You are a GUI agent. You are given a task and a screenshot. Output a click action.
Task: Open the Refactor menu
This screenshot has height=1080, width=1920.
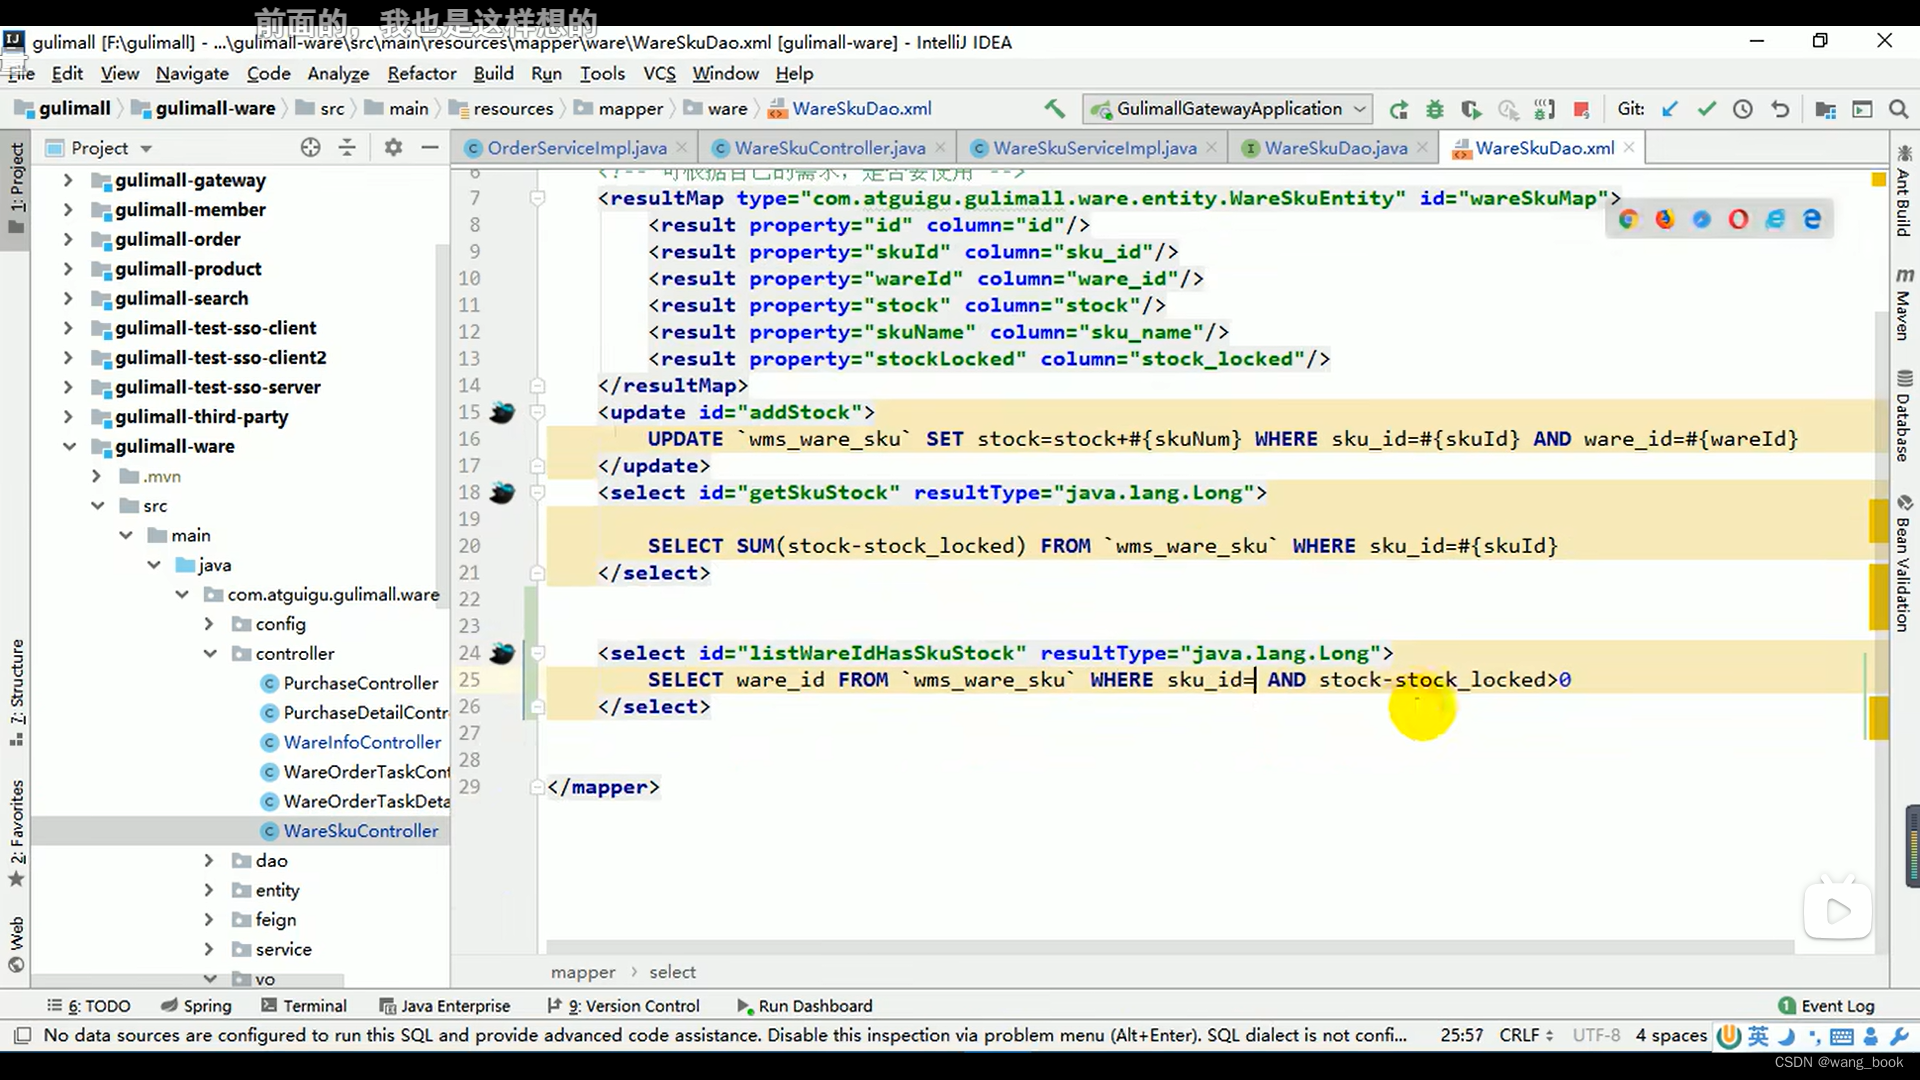[x=421, y=73]
